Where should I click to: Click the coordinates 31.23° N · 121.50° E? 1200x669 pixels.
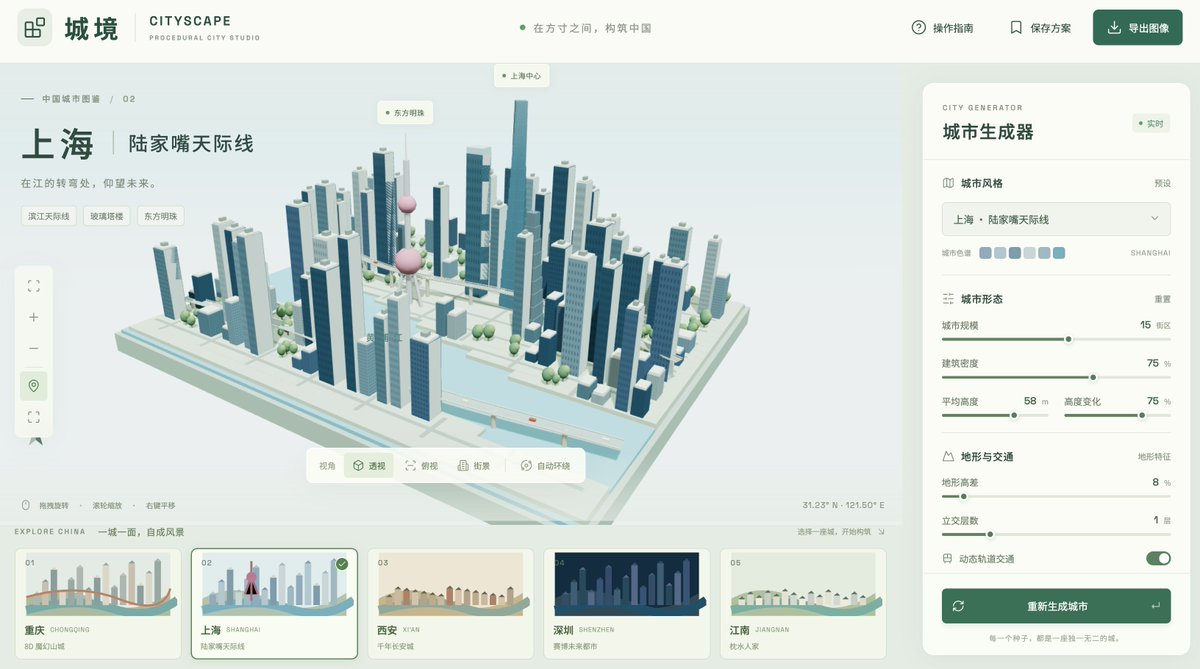point(843,505)
